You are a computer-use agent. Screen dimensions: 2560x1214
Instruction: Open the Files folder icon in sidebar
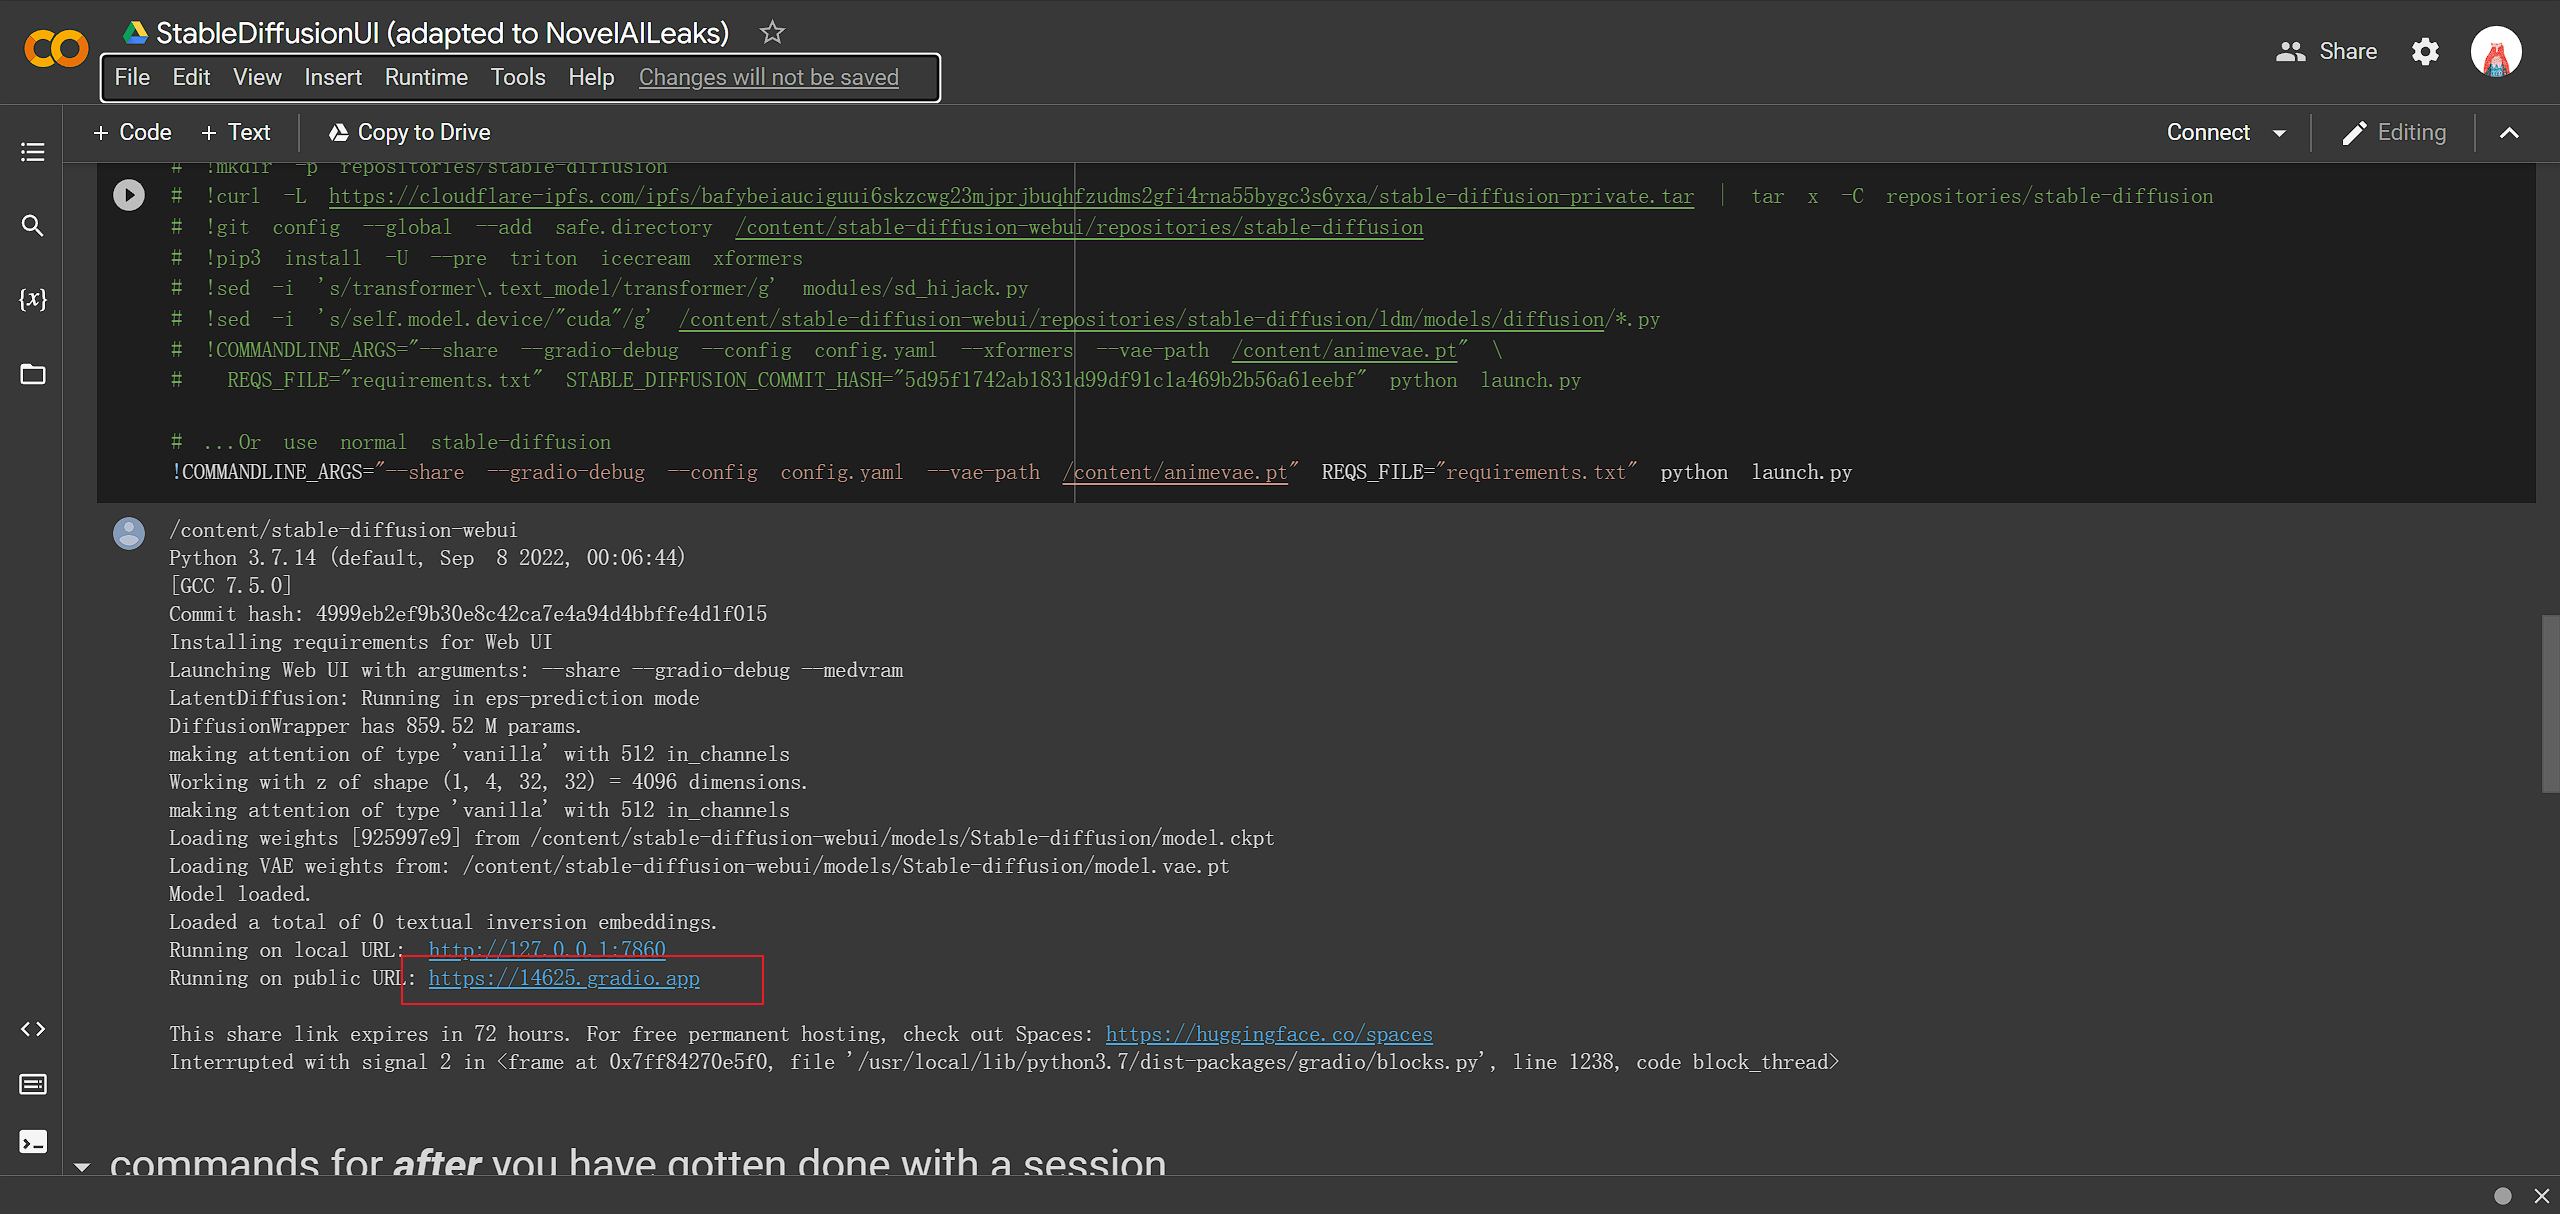(32, 374)
